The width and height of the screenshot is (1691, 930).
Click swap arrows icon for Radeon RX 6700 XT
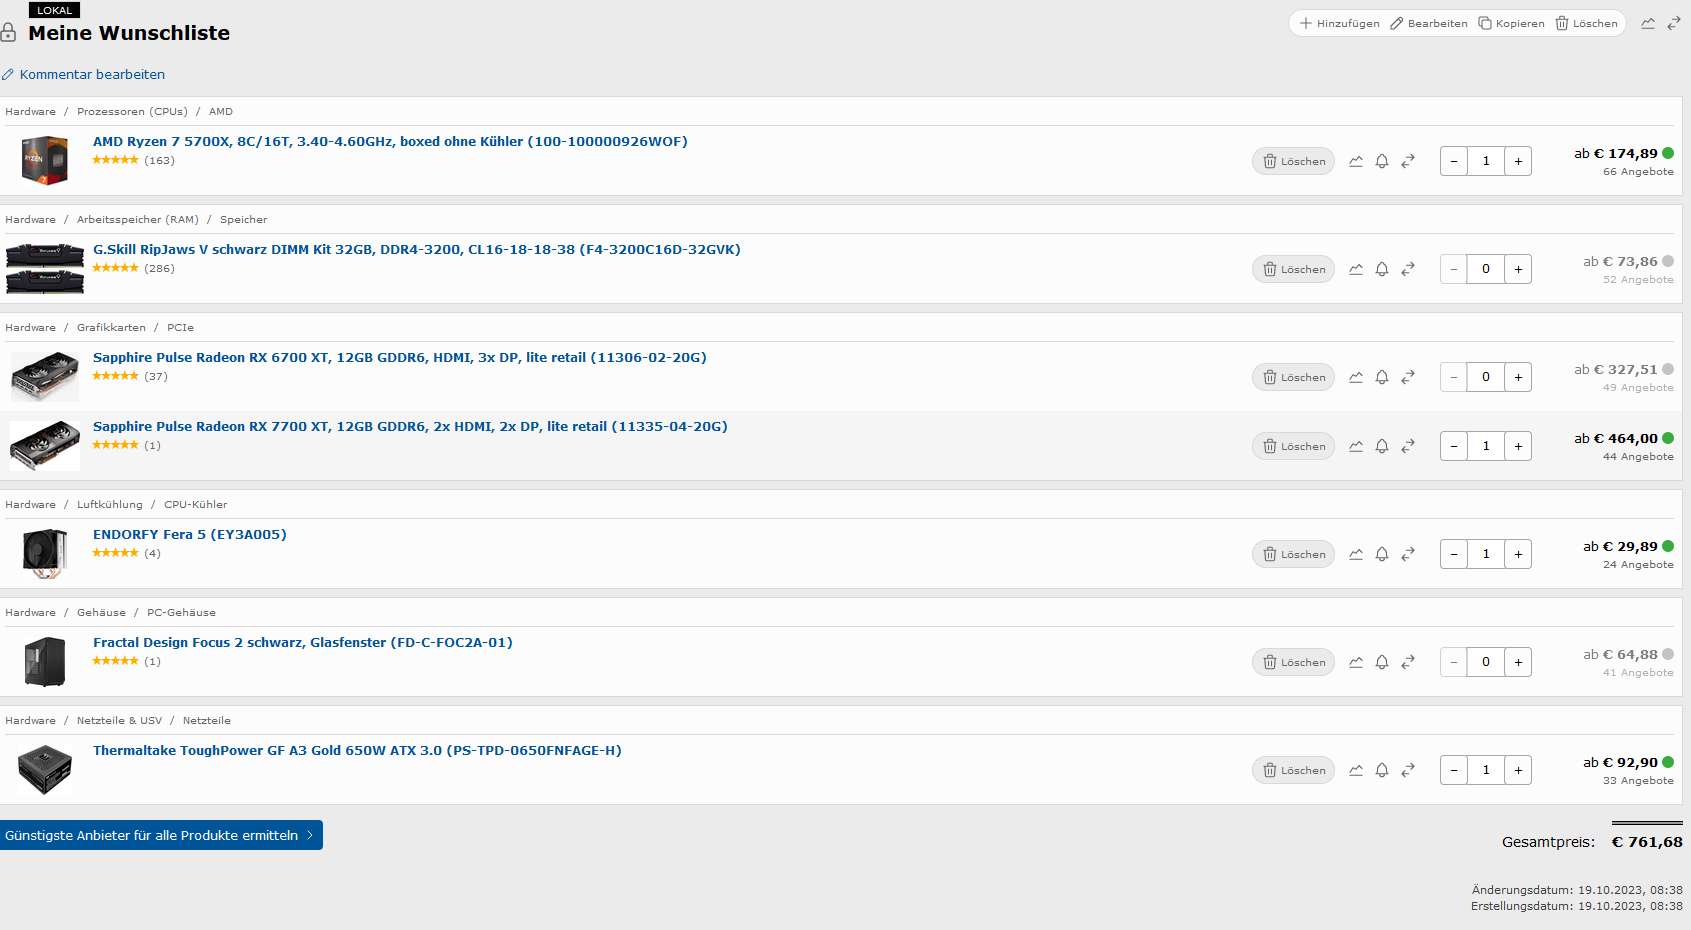click(1408, 377)
